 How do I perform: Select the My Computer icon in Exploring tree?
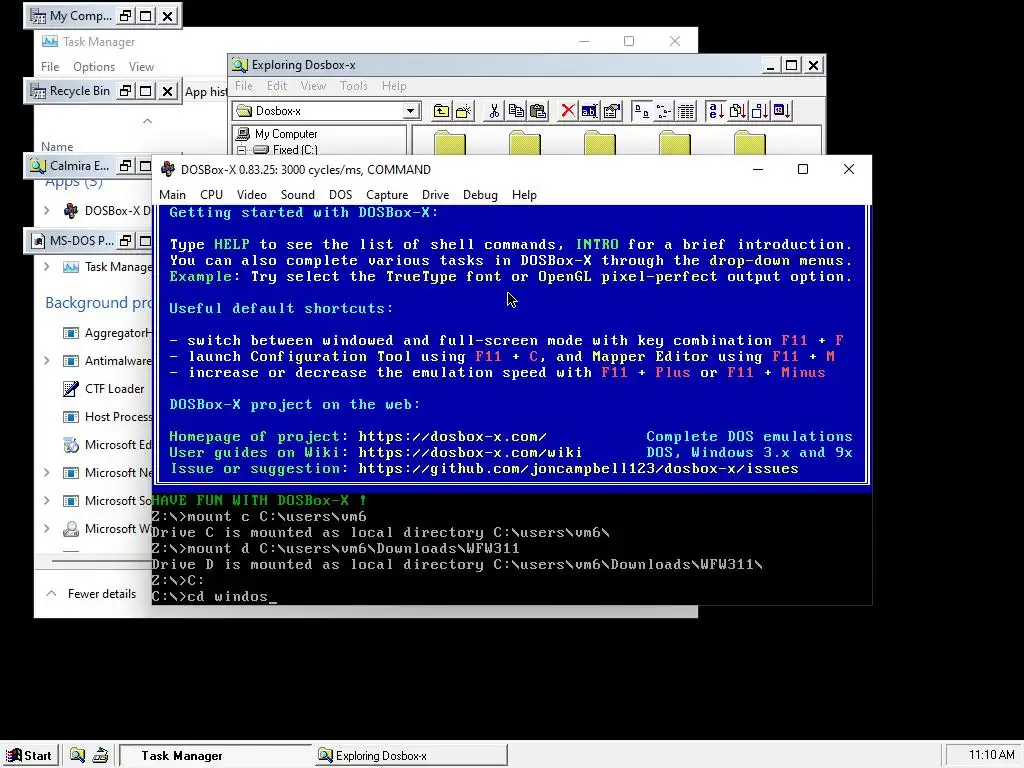coord(243,134)
